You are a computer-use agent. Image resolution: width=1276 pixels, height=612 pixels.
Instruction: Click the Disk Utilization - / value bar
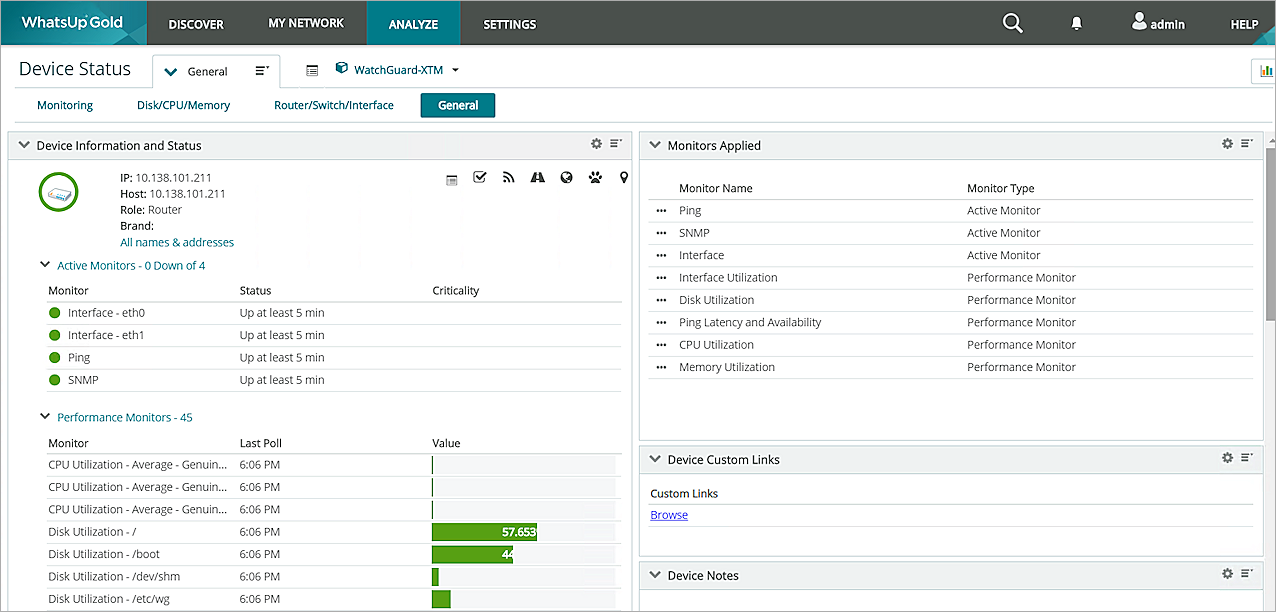click(x=484, y=532)
